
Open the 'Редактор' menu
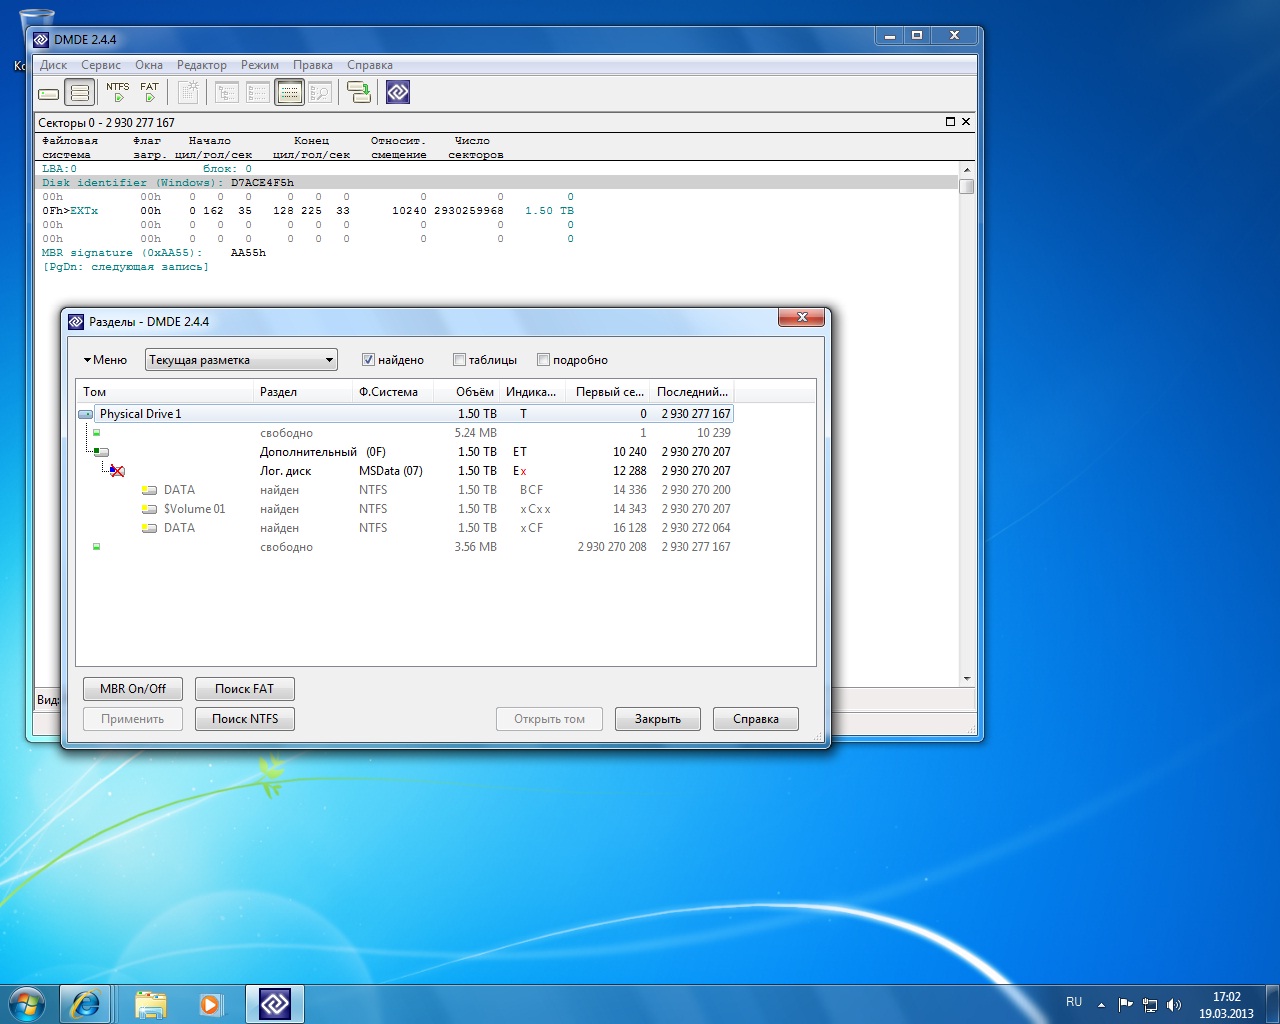tap(201, 65)
